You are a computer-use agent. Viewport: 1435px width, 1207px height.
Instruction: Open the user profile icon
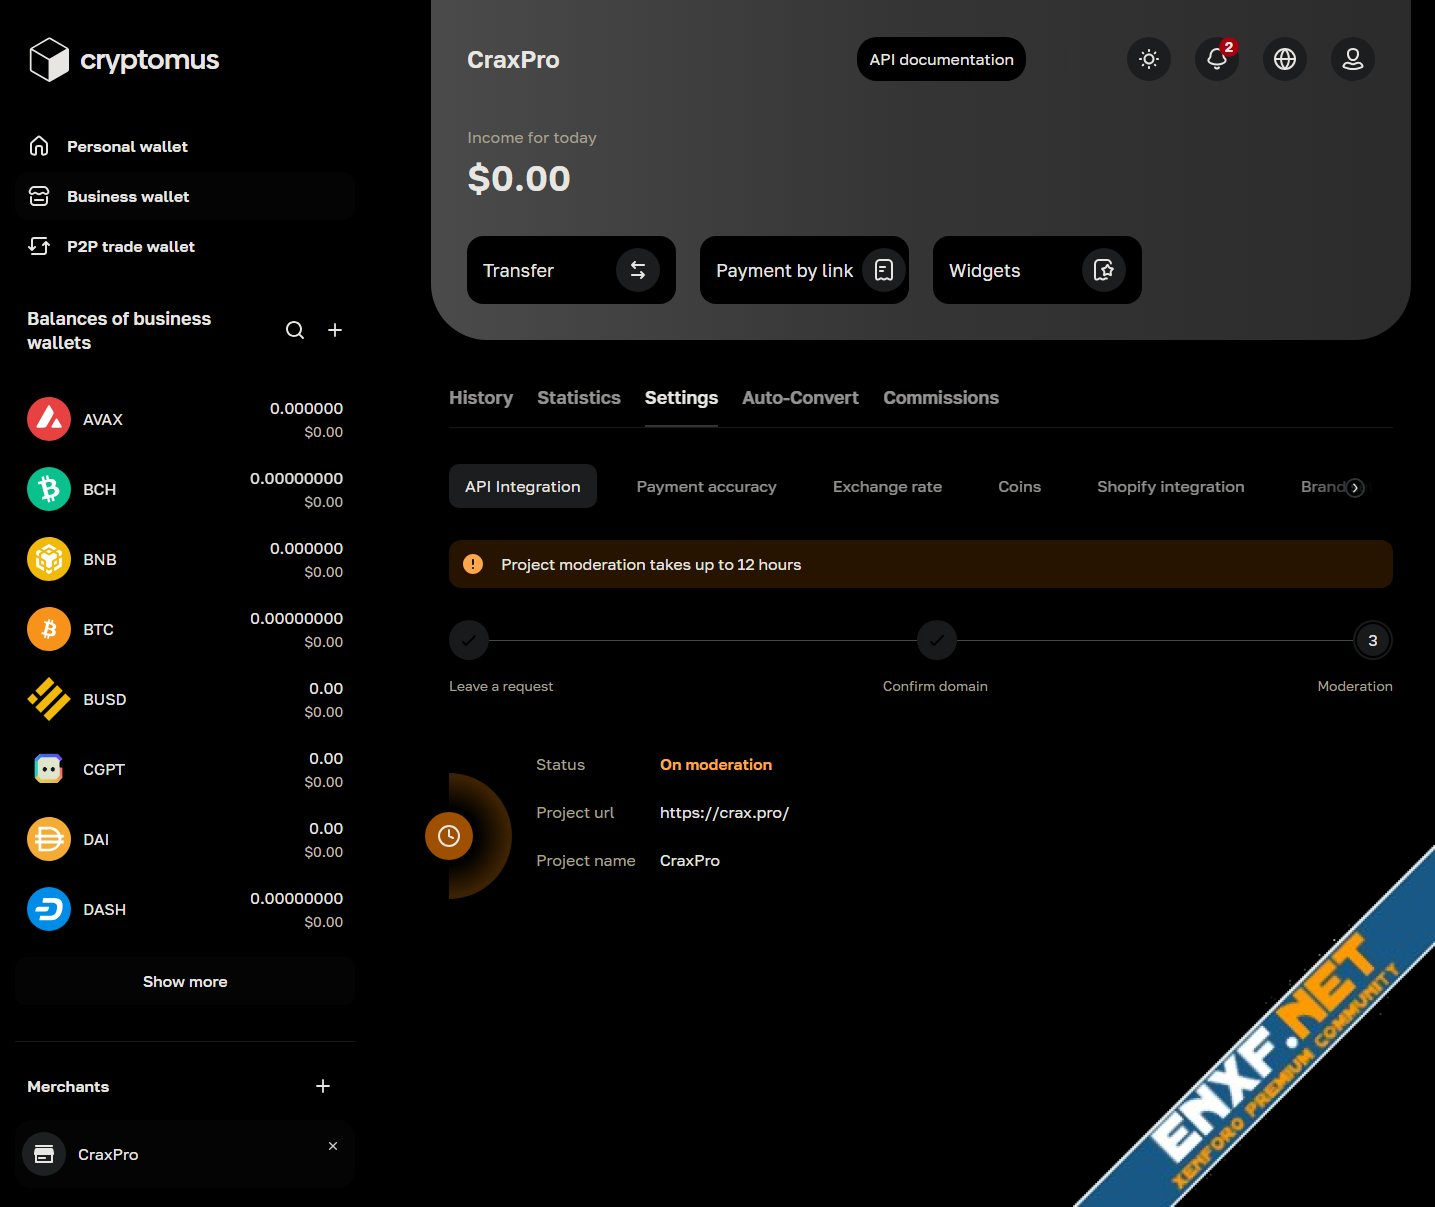tap(1352, 60)
